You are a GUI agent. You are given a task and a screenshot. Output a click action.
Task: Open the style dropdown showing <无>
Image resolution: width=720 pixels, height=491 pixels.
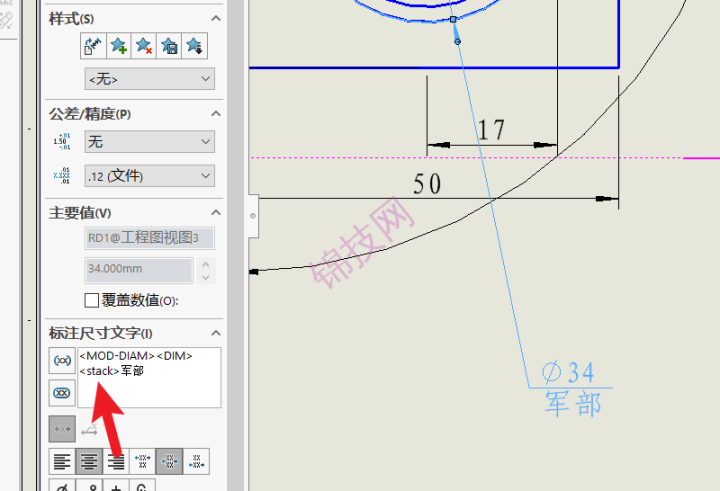150,79
